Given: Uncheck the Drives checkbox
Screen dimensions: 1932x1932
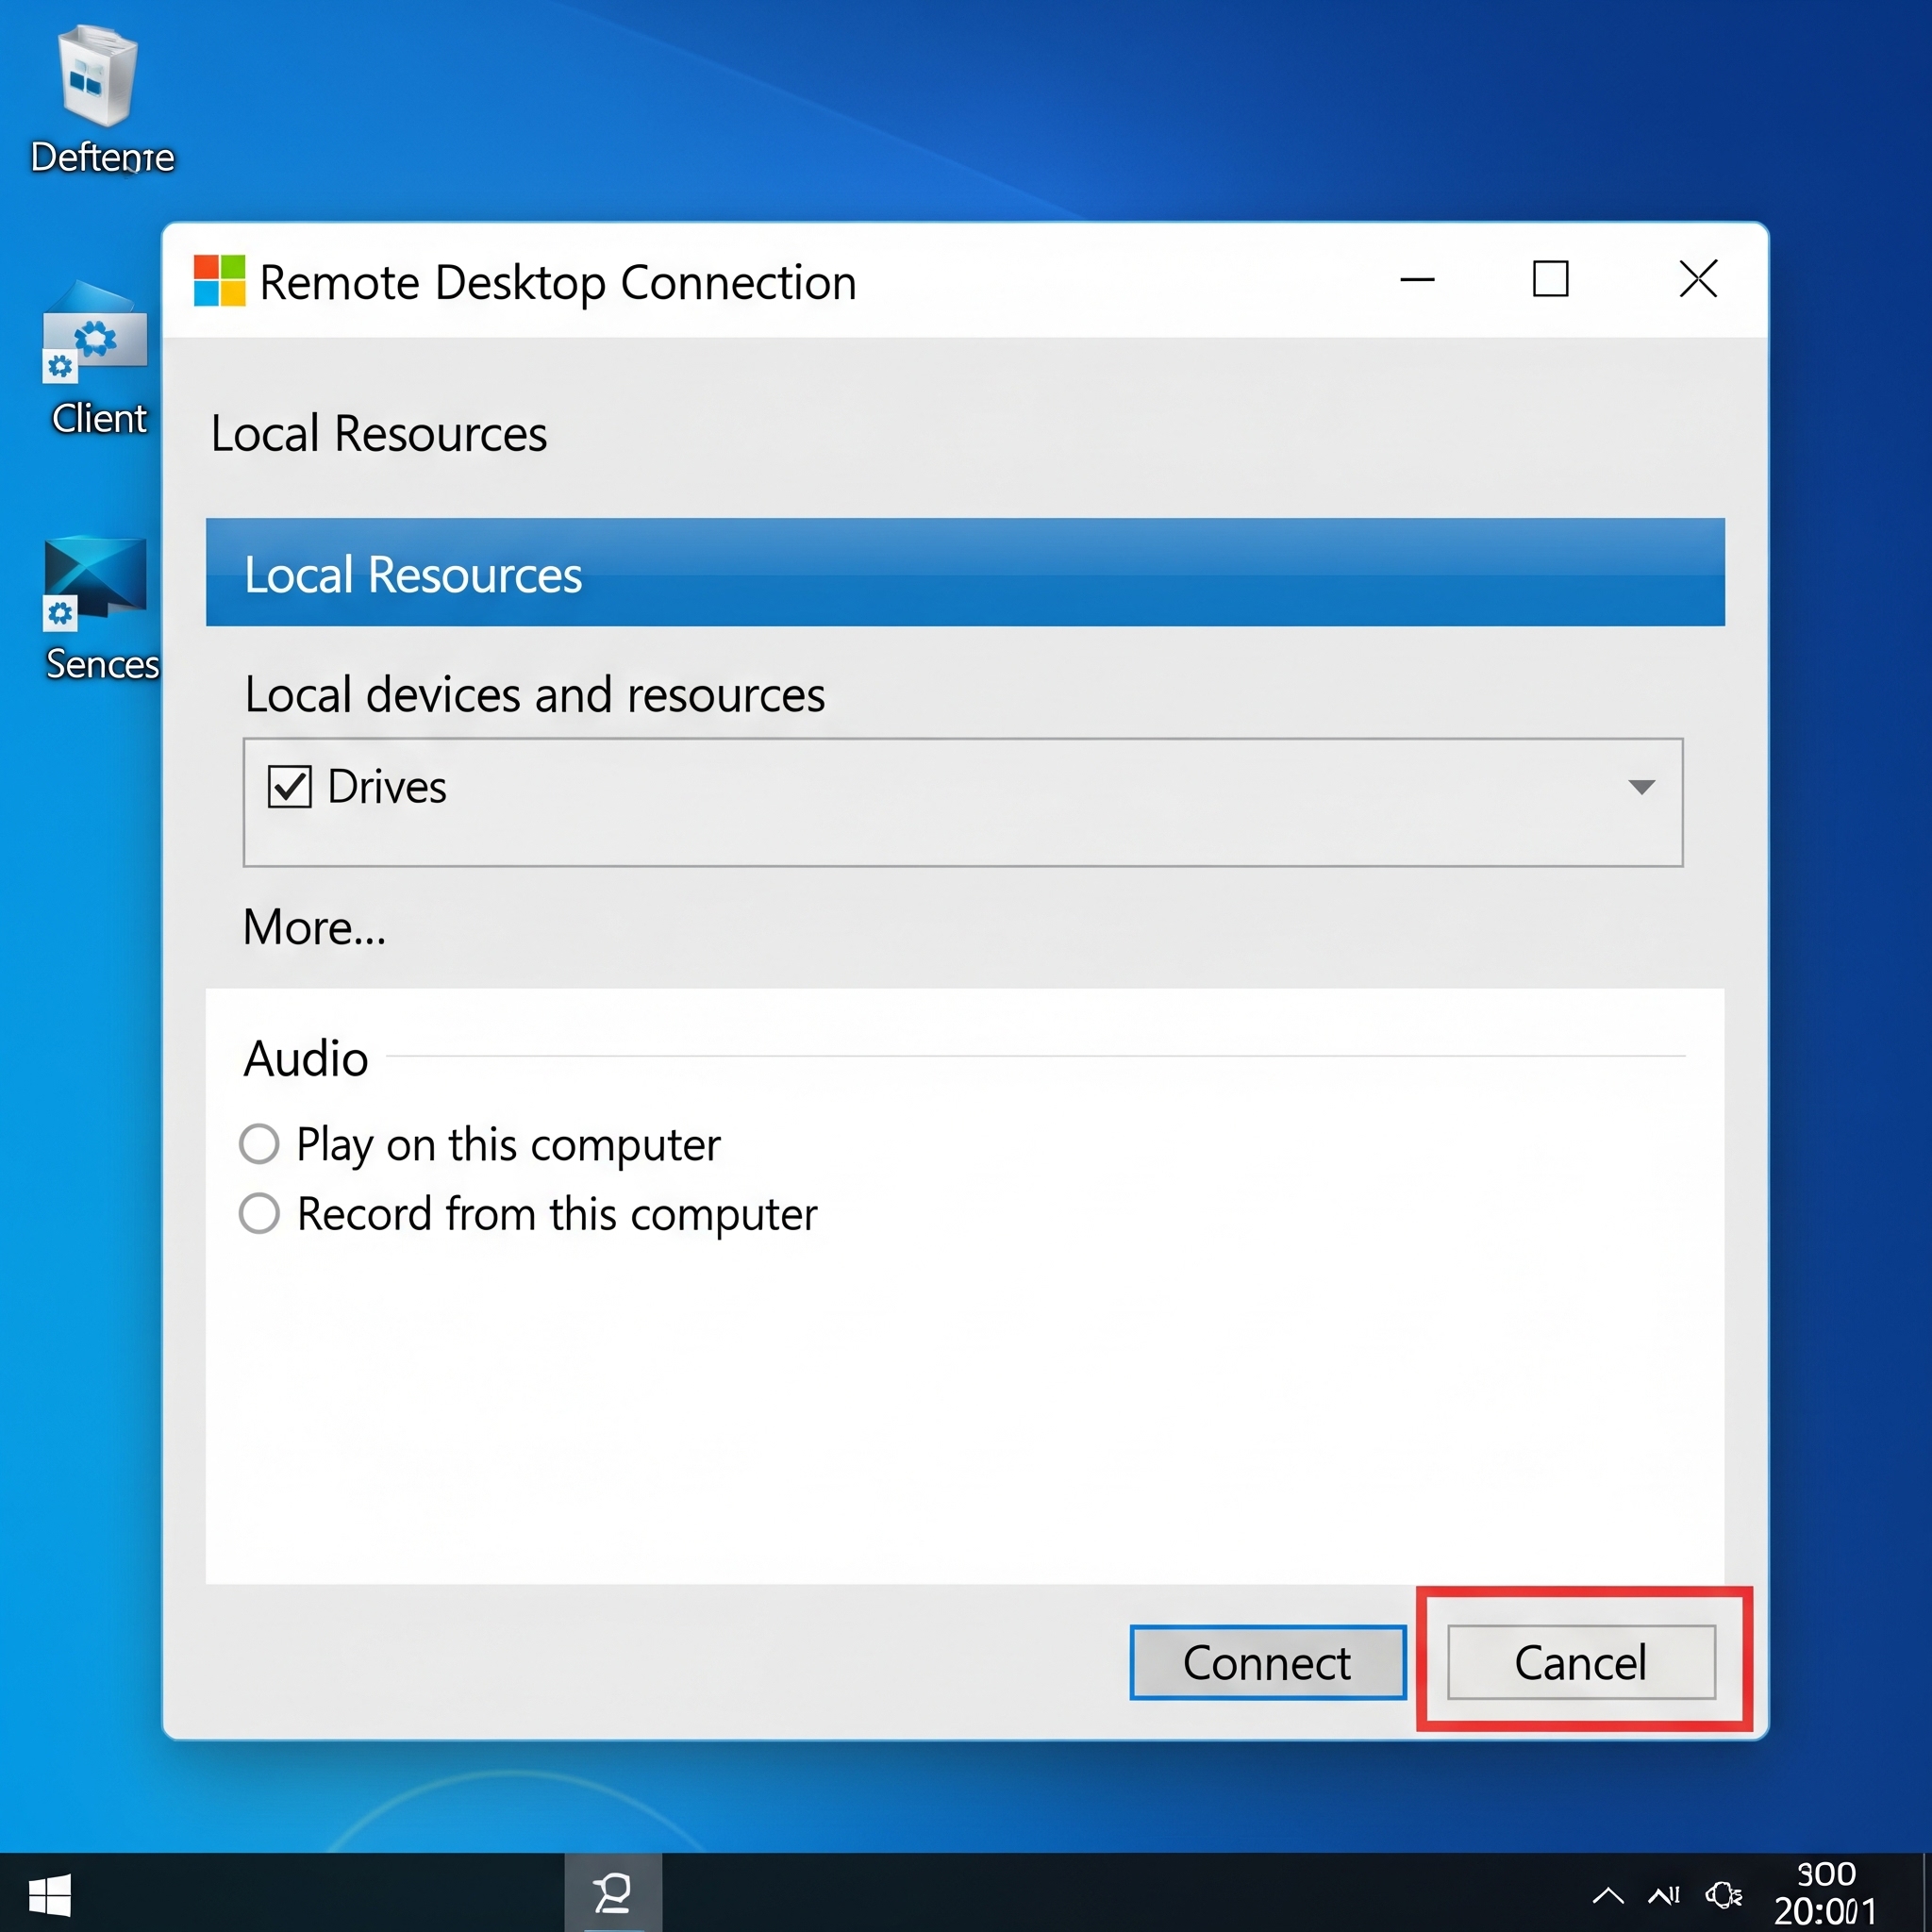Looking at the screenshot, I should (x=289, y=787).
